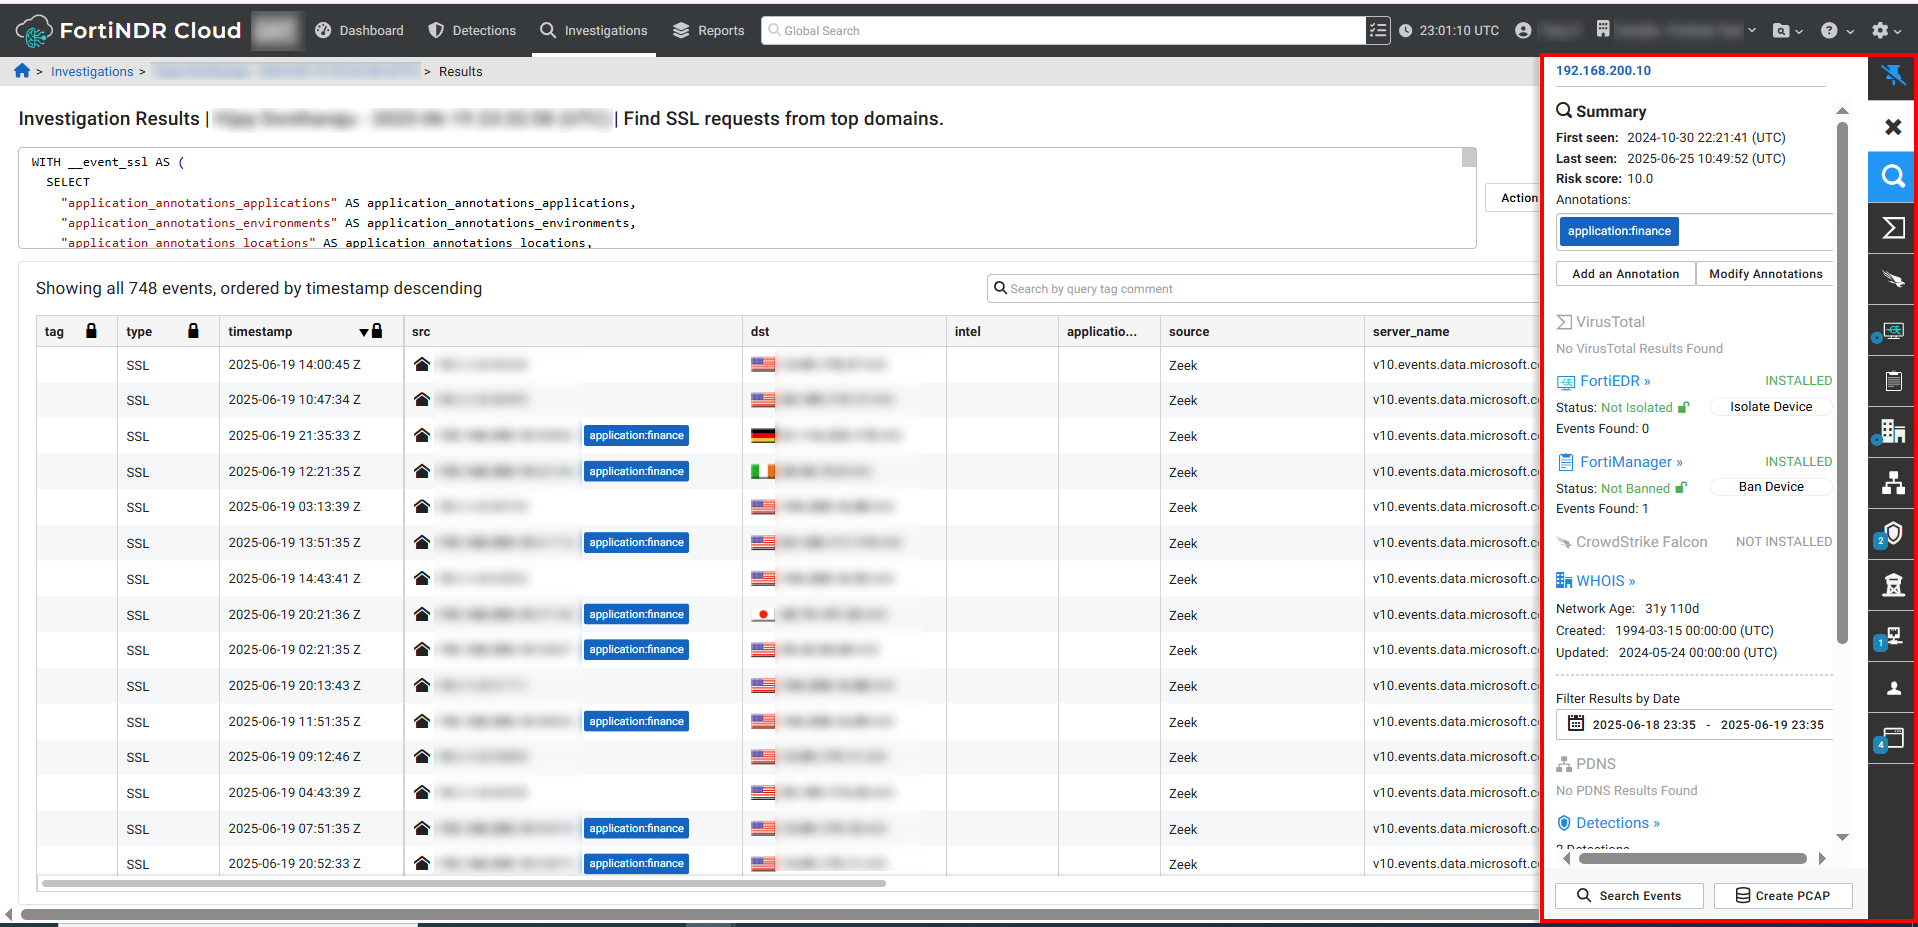Open the Help question mark dropdown
Image resolution: width=1918 pixels, height=927 pixels.
point(1833,30)
